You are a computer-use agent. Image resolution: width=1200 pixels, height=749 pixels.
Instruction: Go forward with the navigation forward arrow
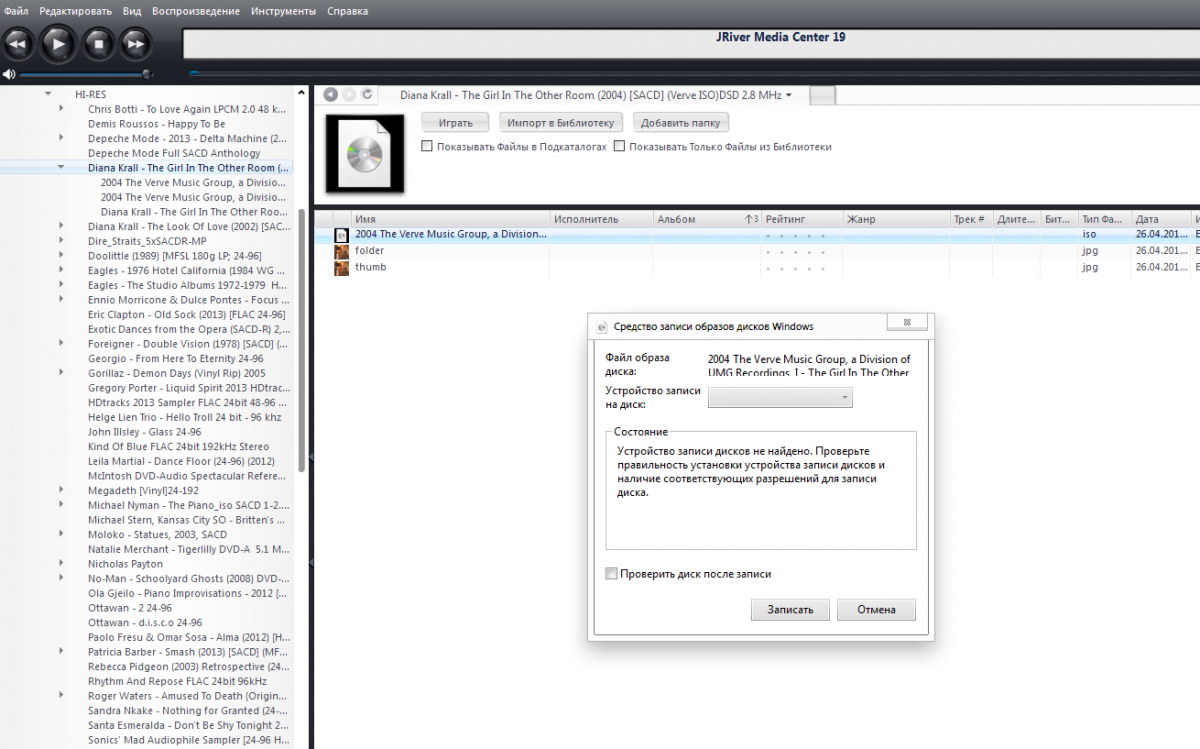point(349,95)
